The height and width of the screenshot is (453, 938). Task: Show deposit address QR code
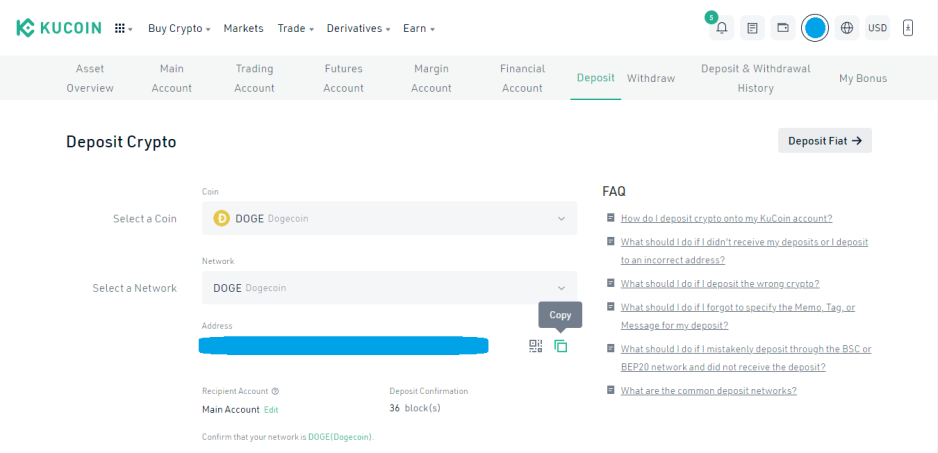[535, 346]
